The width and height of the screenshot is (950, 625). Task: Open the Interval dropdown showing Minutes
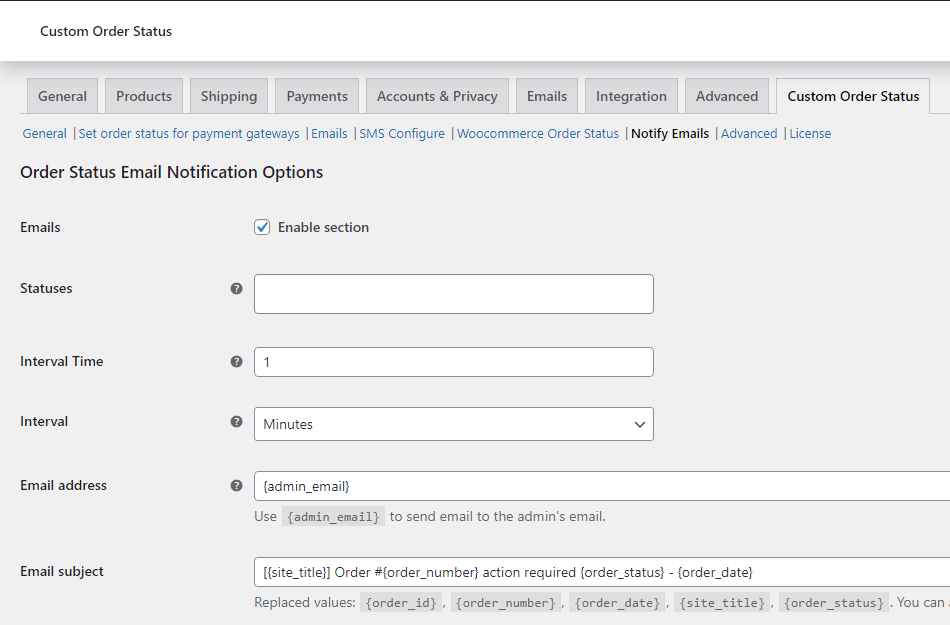click(x=453, y=424)
